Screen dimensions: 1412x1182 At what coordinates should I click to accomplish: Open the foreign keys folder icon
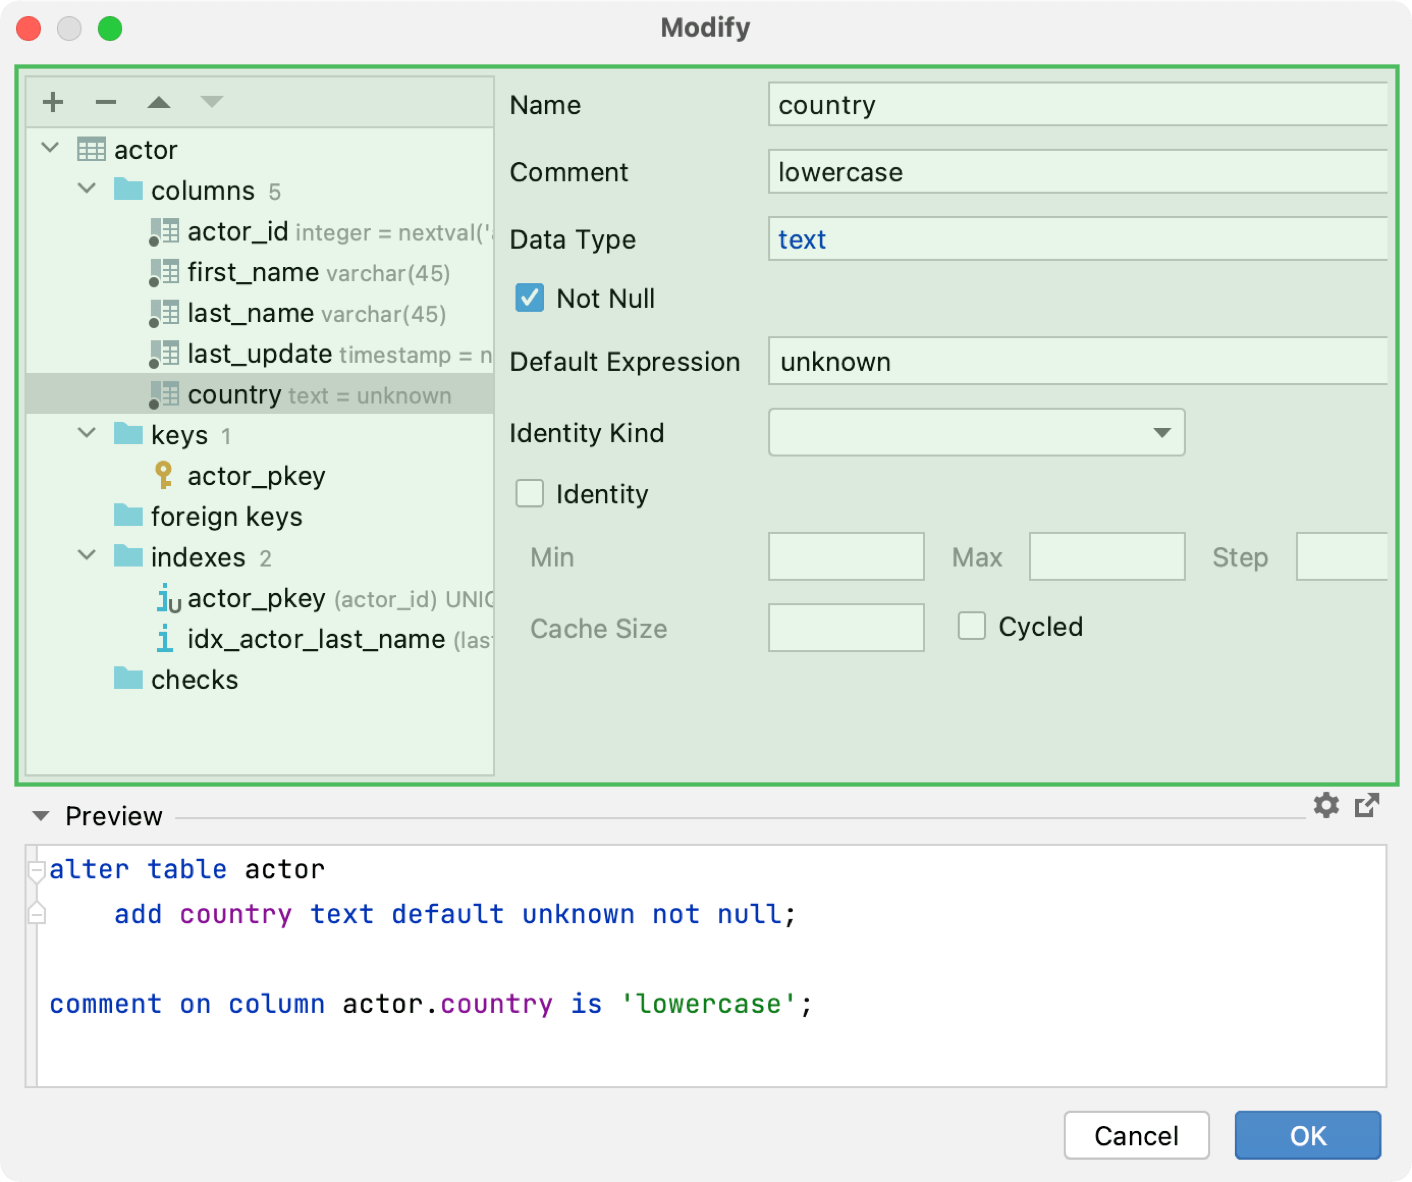pyautogui.click(x=129, y=516)
